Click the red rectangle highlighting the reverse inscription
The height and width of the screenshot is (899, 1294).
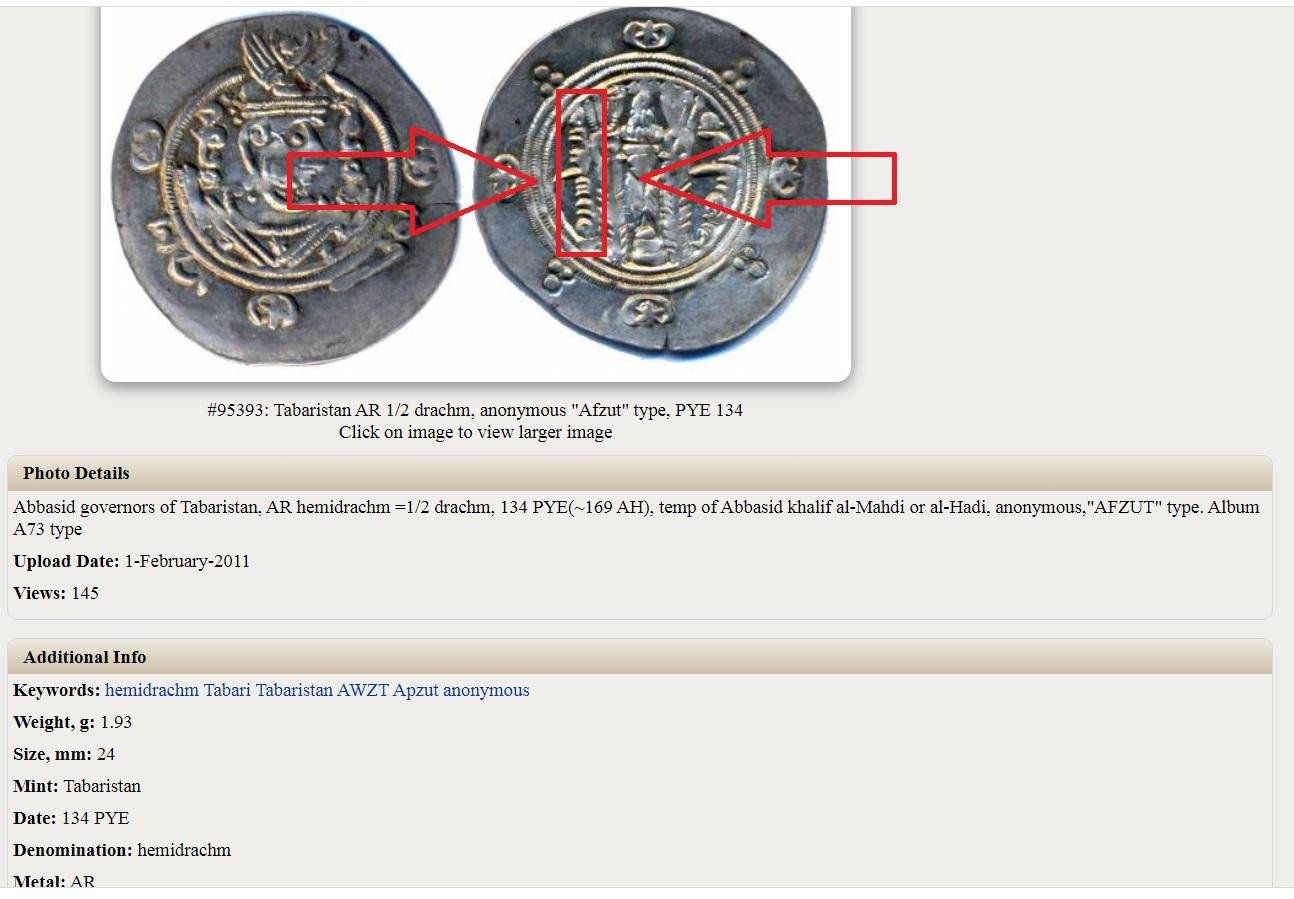click(x=581, y=172)
